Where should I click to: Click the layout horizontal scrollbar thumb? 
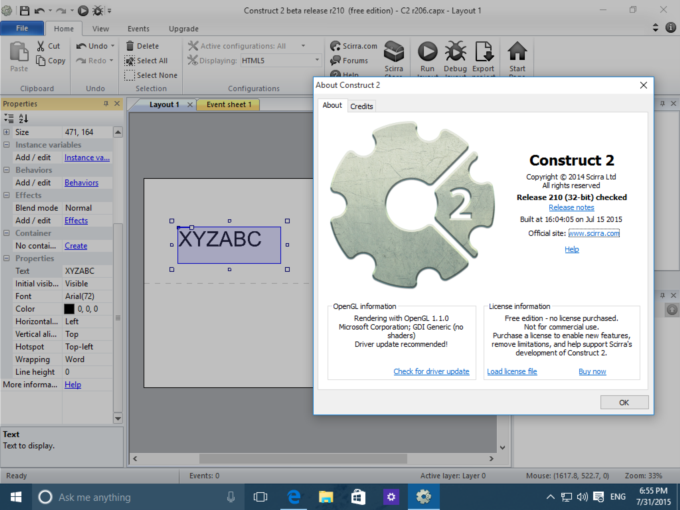[303, 458]
